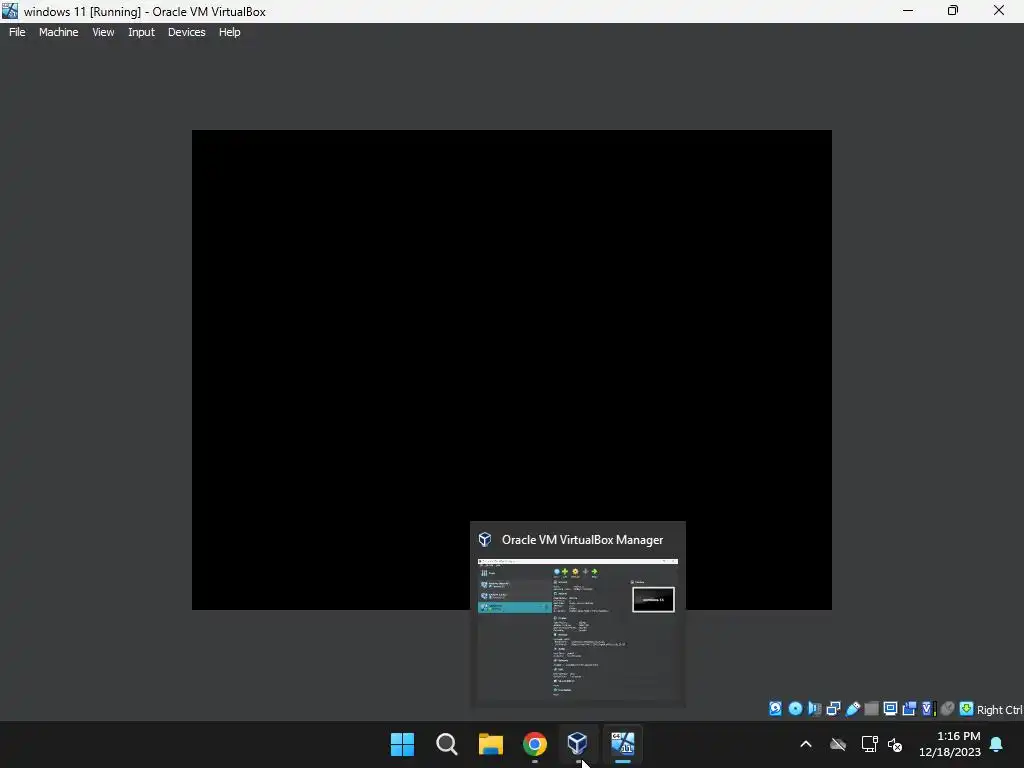Open the Devices menu

[186, 32]
